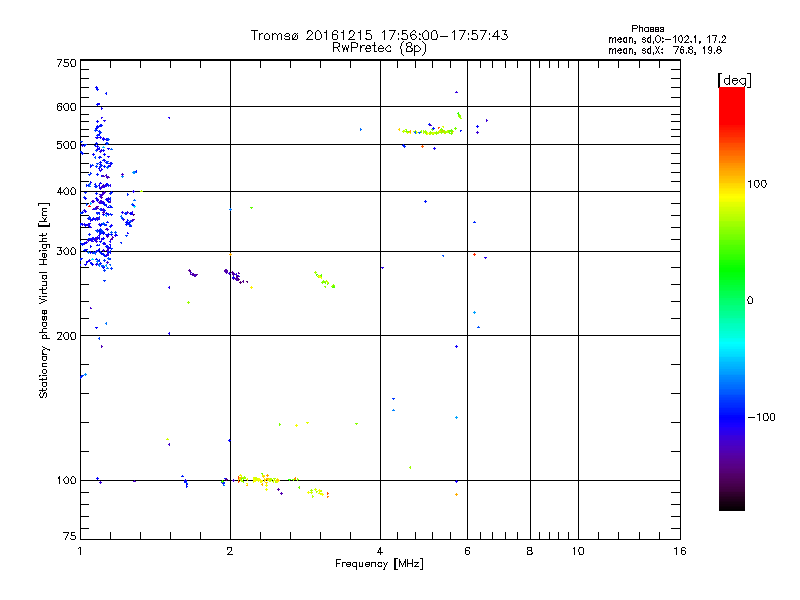Screen dimensions: 800x600
Task: Click the '-100' colorbar tick label
Action: 762,417
